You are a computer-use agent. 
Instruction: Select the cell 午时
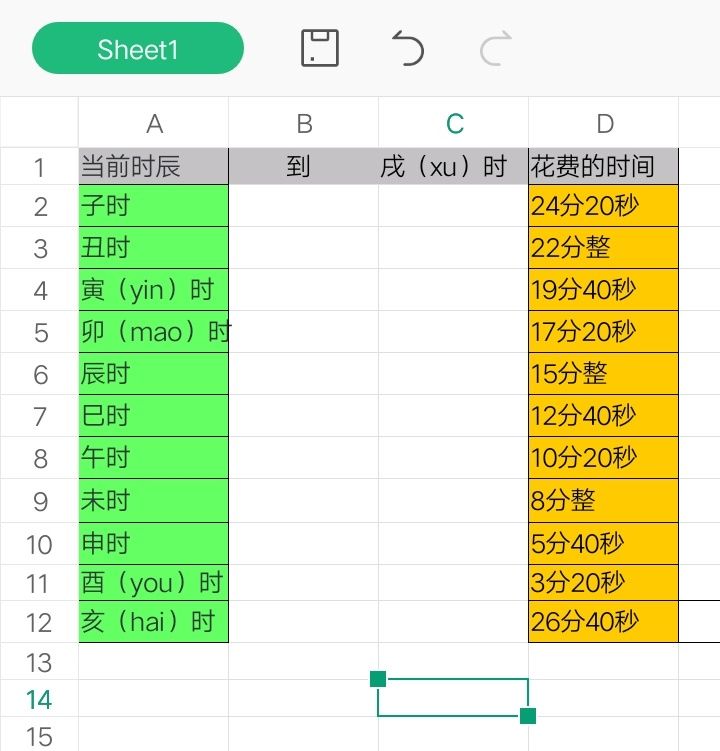(154, 458)
